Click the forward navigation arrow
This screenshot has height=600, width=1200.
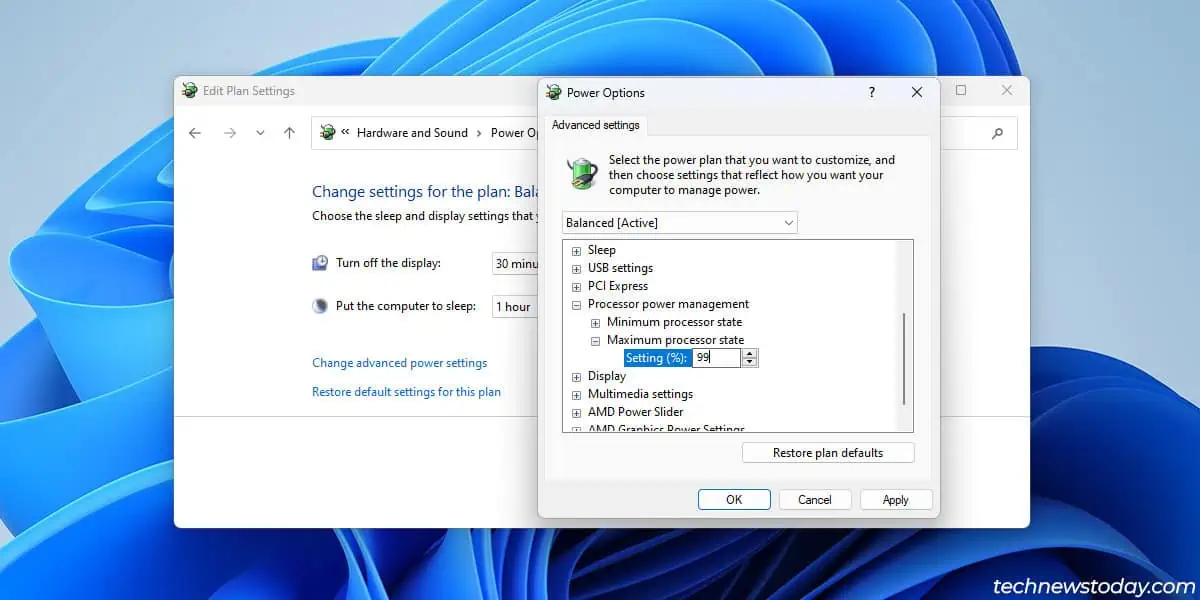230,133
